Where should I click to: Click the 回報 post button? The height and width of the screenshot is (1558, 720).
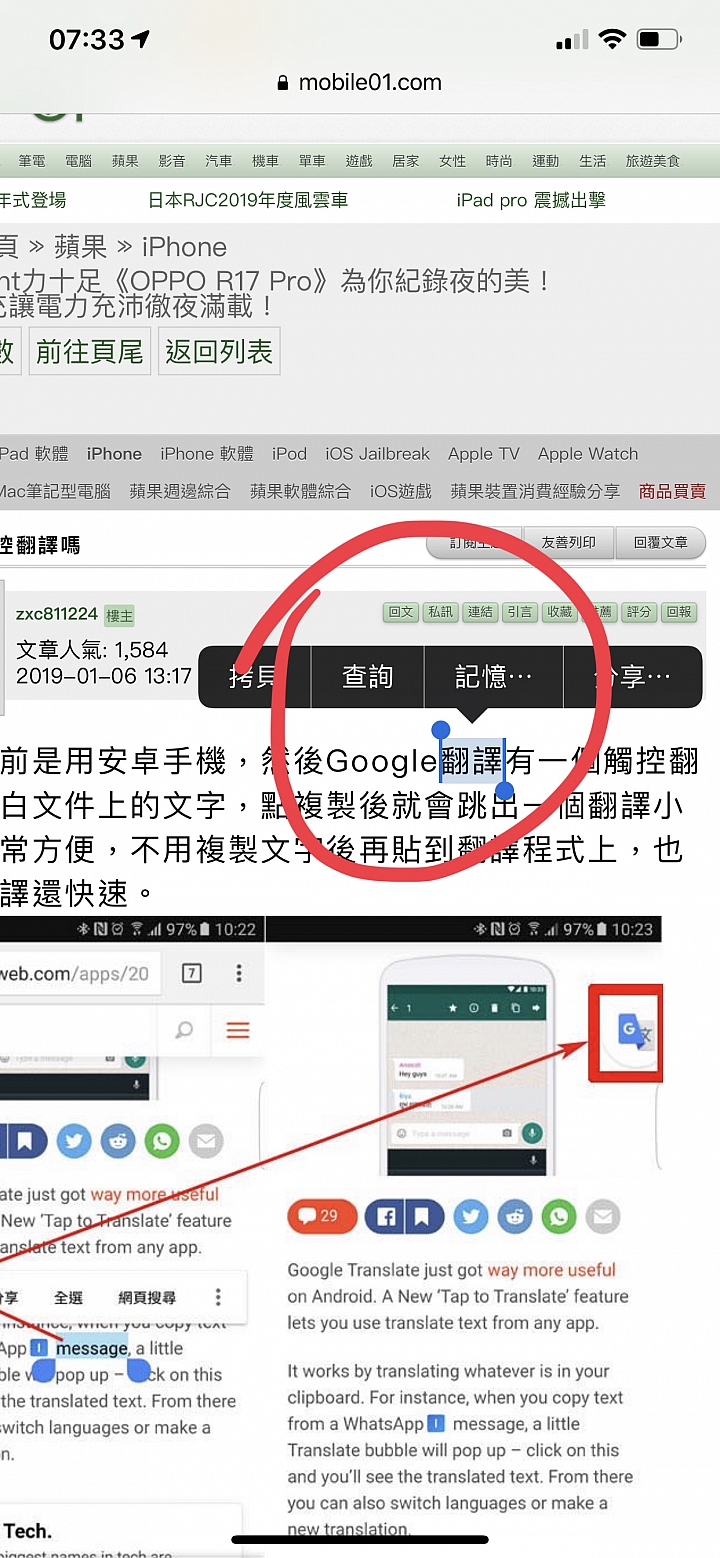[x=678, y=612]
